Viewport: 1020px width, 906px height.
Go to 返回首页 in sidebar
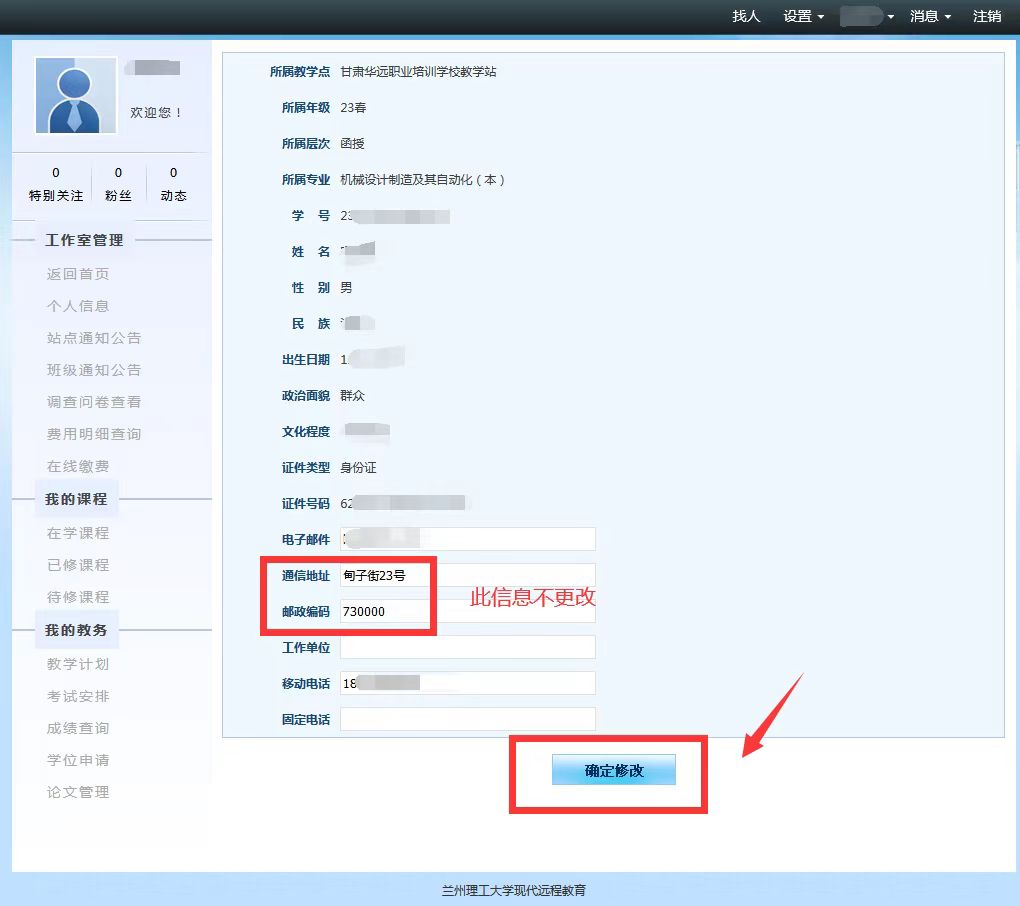[78, 274]
